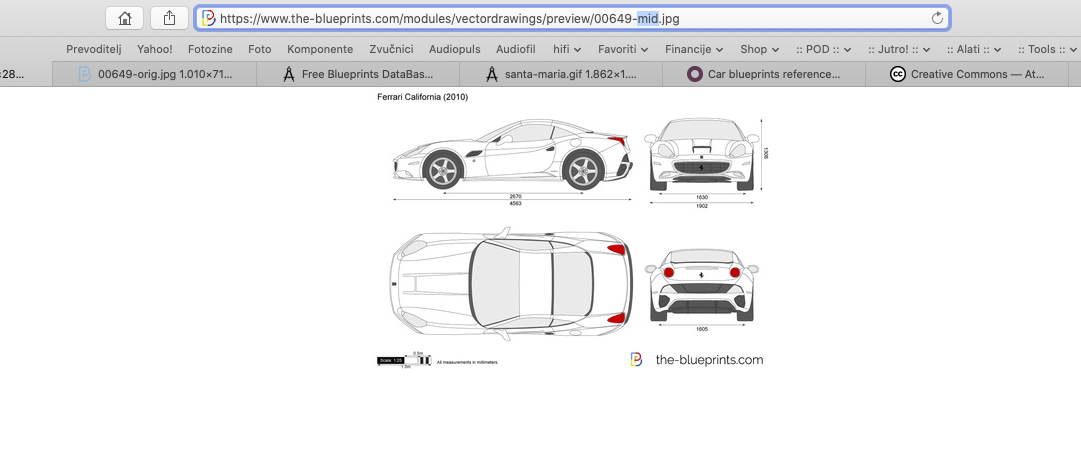Click the Ferrari front view drawing
1081x468 pixels.
(701, 154)
